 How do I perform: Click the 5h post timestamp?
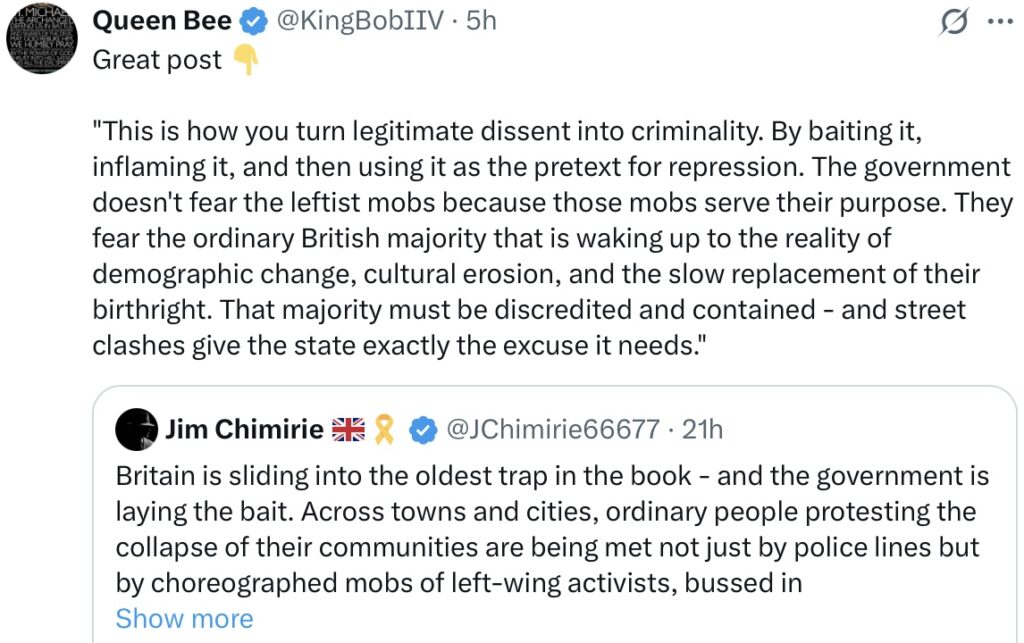coord(481,21)
